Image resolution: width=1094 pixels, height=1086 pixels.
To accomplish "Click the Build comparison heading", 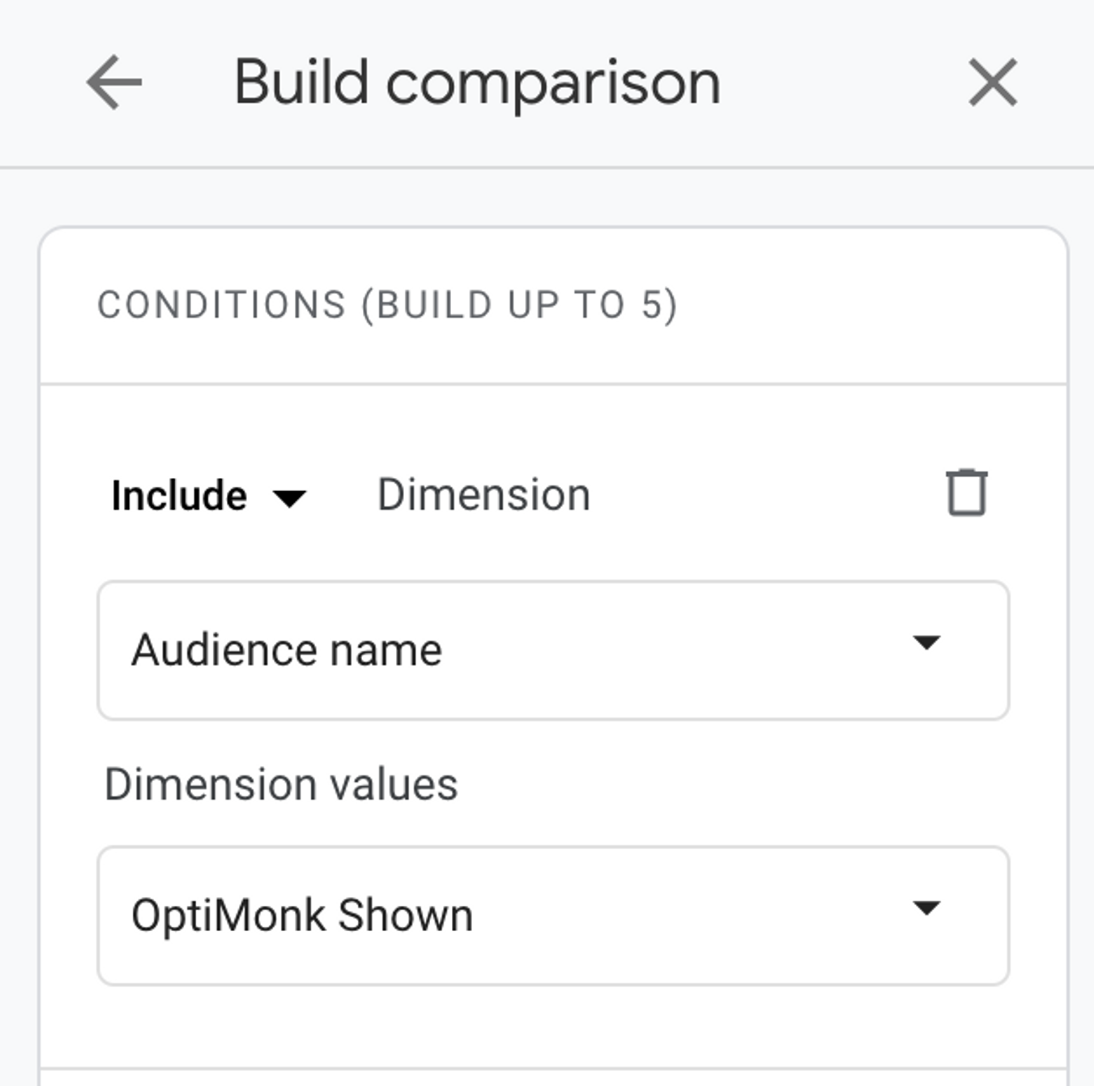I will 477,83.
